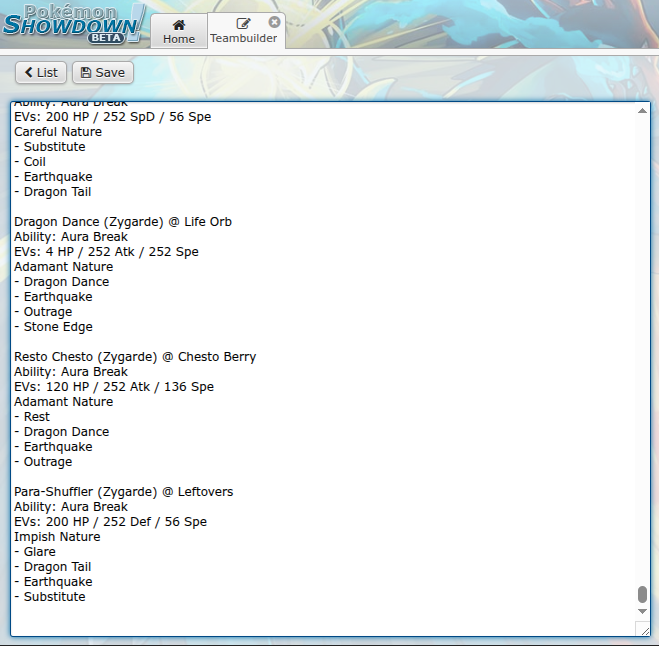Click the vertical scrollbar thumb
The height and width of the screenshot is (646, 659).
(642, 594)
